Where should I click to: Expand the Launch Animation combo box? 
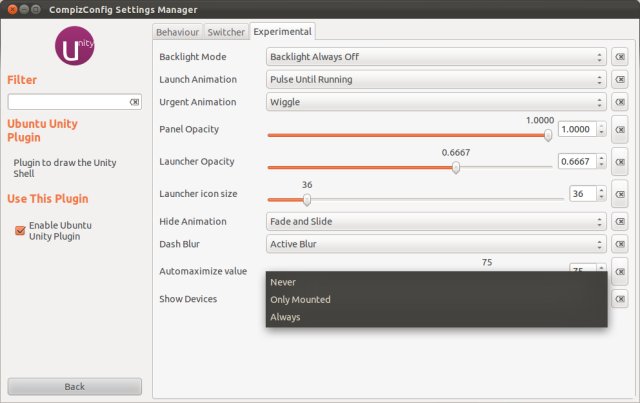click(x=436, y=79)
